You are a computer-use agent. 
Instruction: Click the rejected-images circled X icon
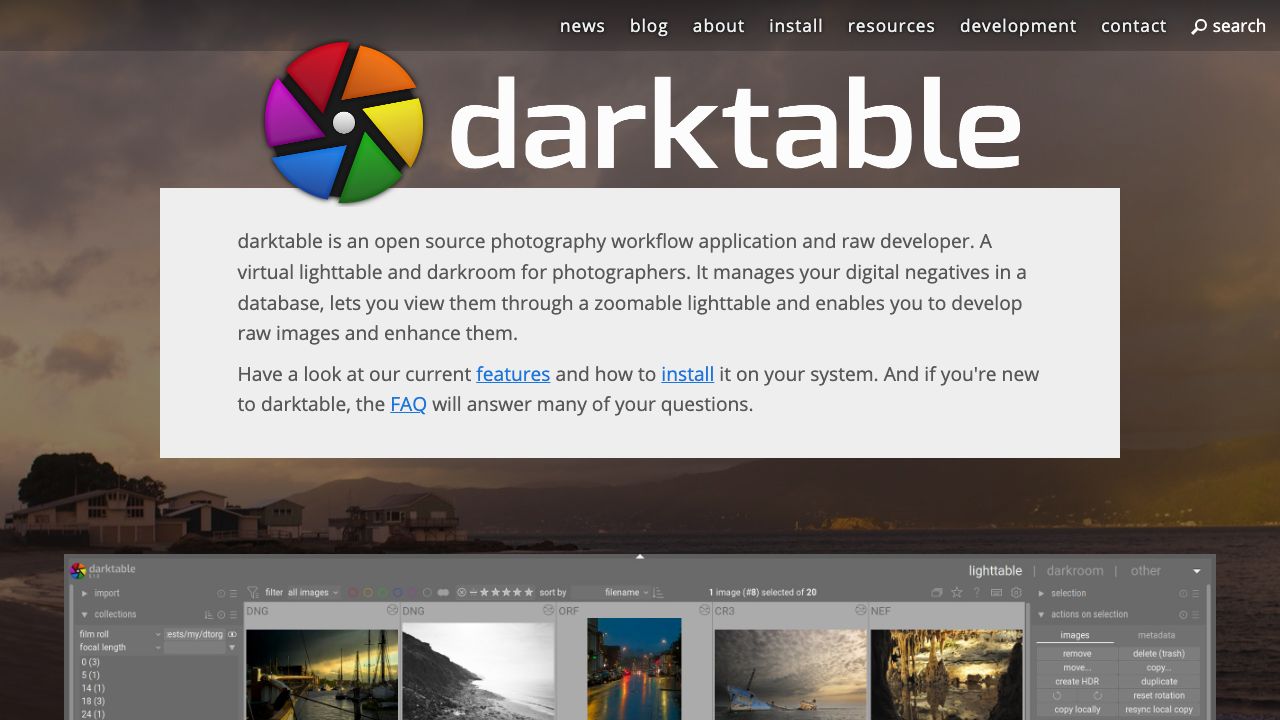tap(461, 593)
